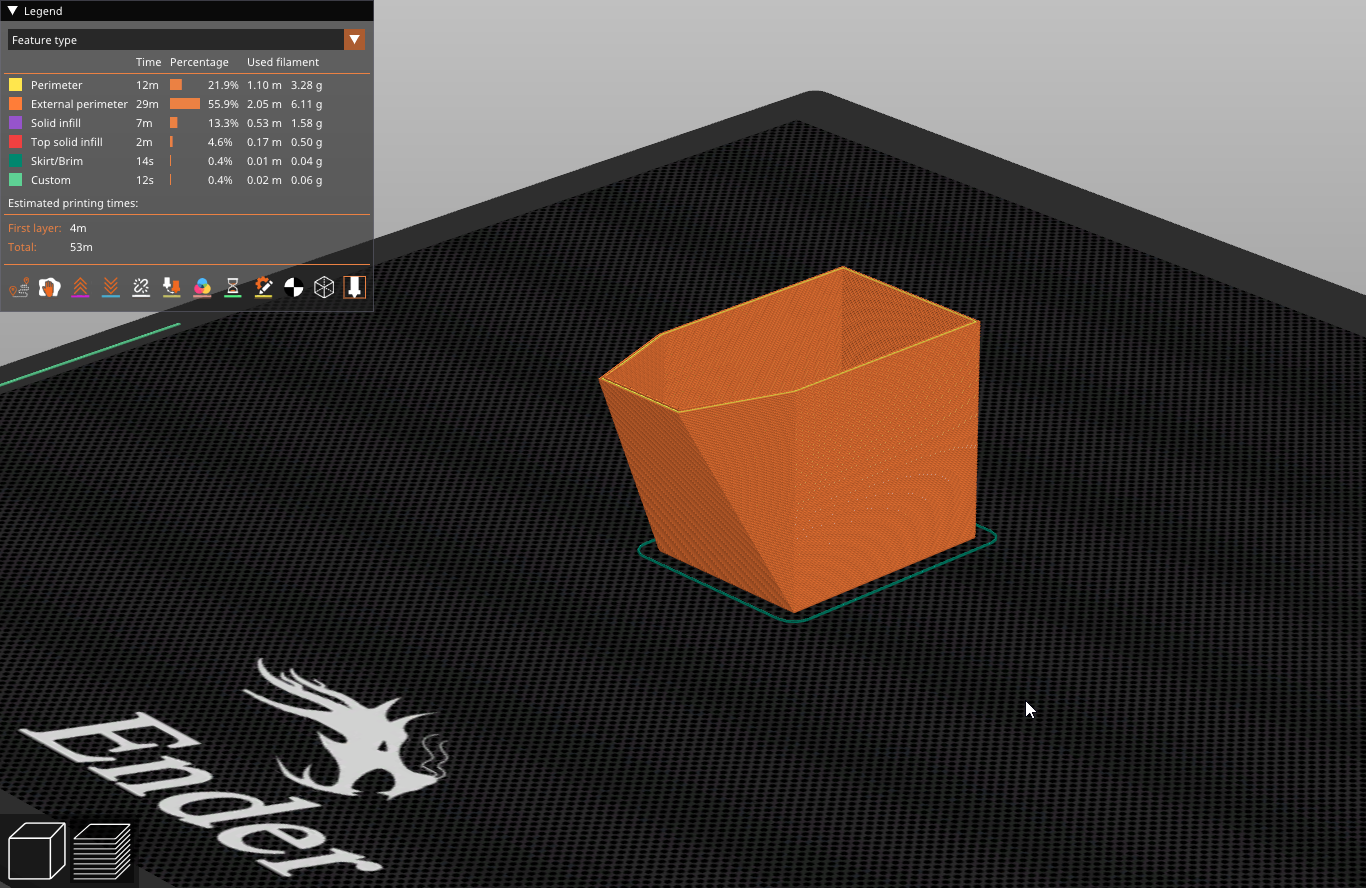Click the light green Custom color swatch

point(15,180)
